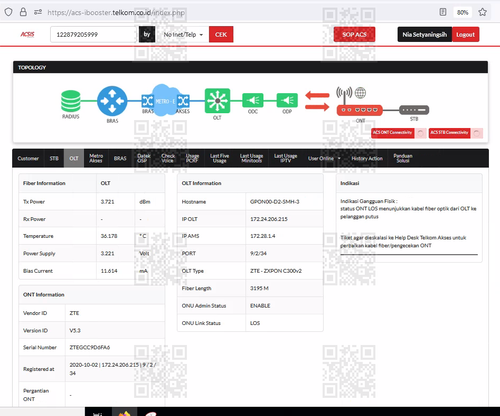500x416 pixels.
Task: Click the ODC icon in topology
Action: tap(253, 100)
